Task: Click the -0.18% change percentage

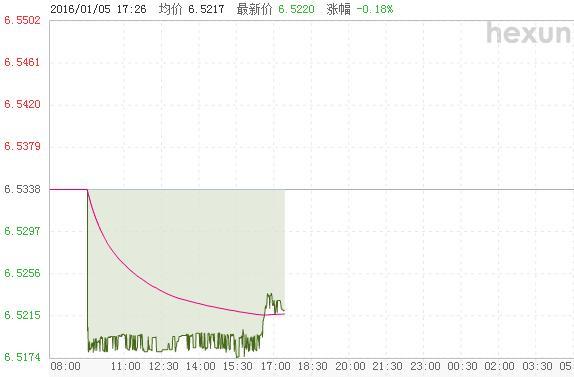Action: (x=375, y=9)
